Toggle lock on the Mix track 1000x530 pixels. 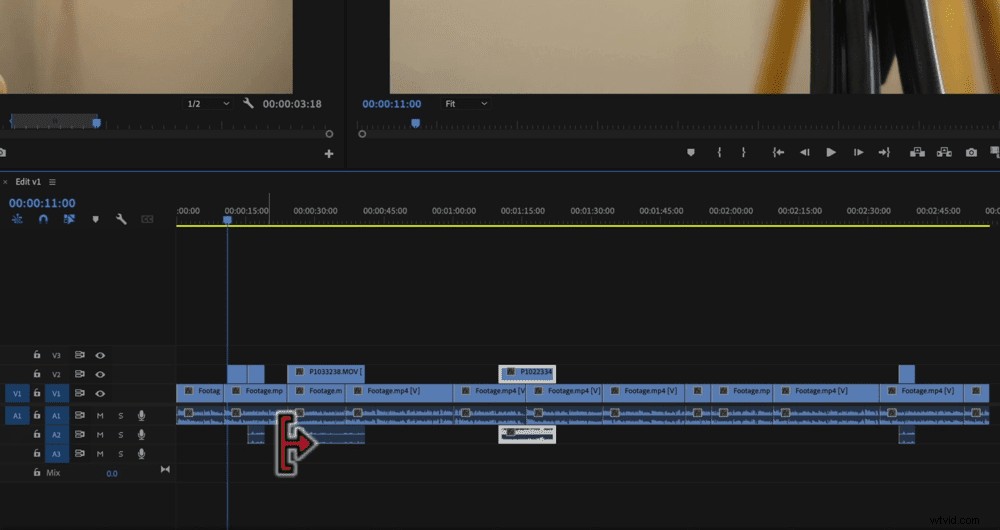[x=36, y=473]
